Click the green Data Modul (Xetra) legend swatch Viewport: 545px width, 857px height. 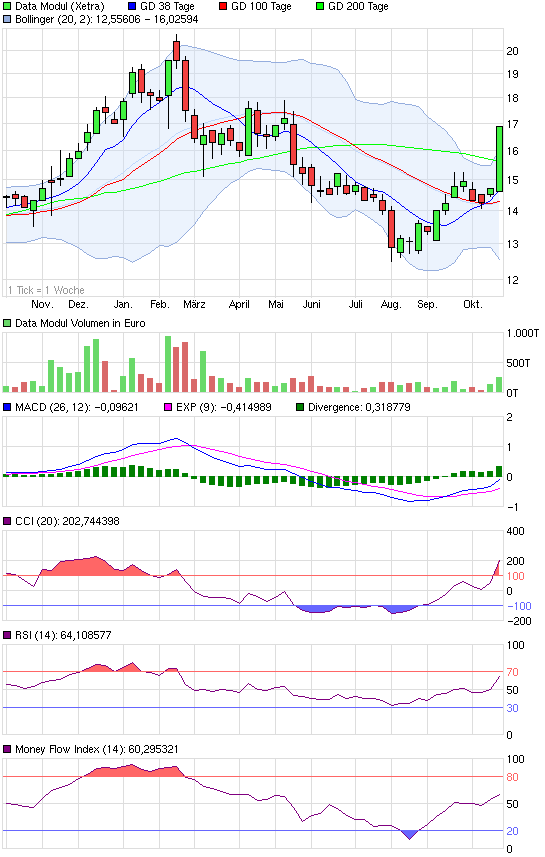7,7
